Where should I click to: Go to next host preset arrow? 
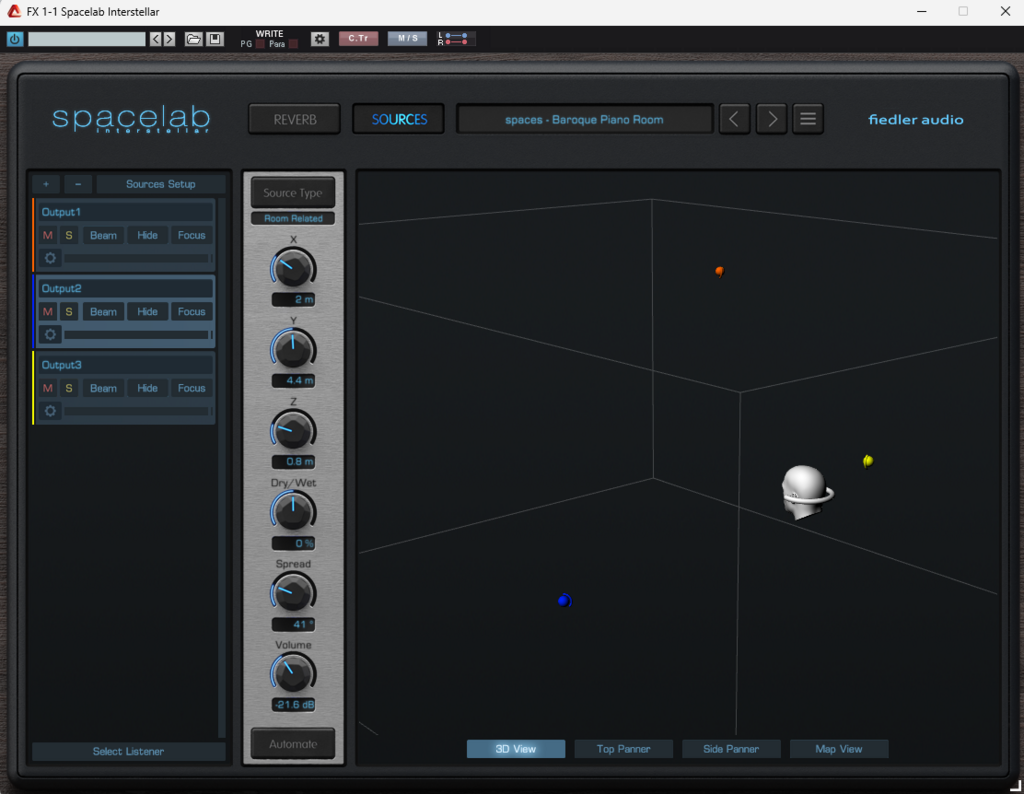click(x=169, y=39)
